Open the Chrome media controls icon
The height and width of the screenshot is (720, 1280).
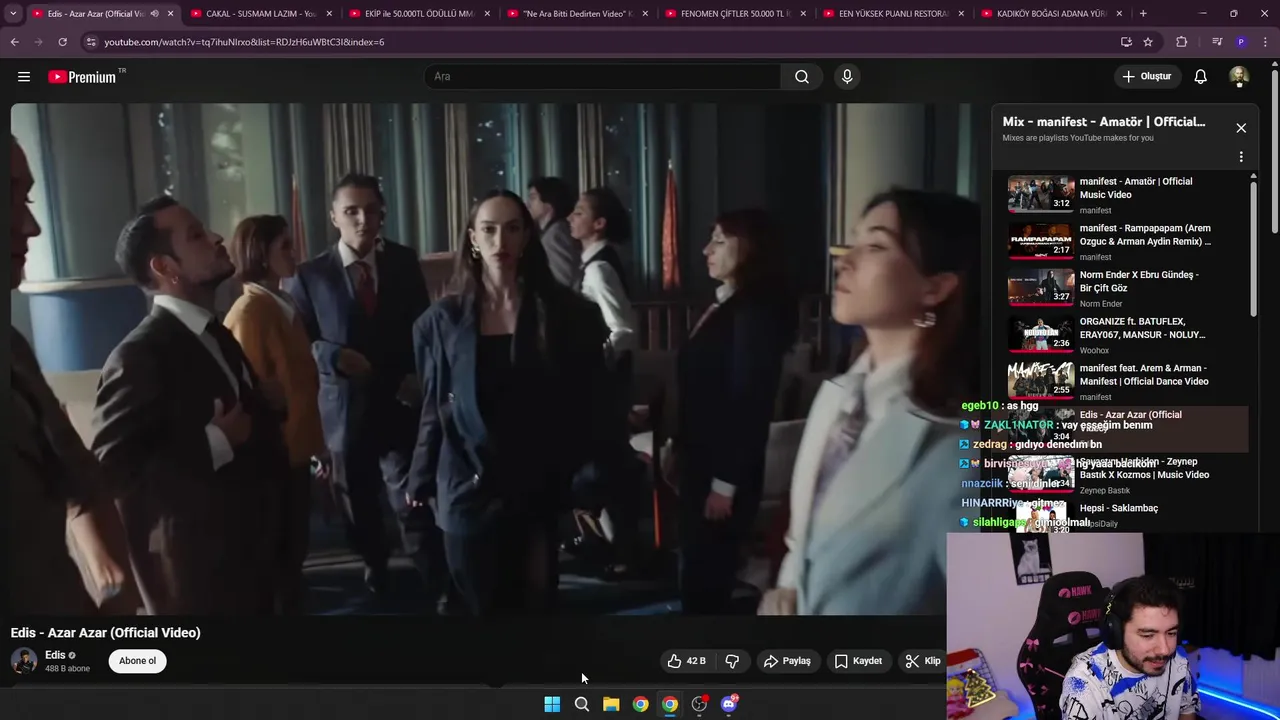[1217, 42]
